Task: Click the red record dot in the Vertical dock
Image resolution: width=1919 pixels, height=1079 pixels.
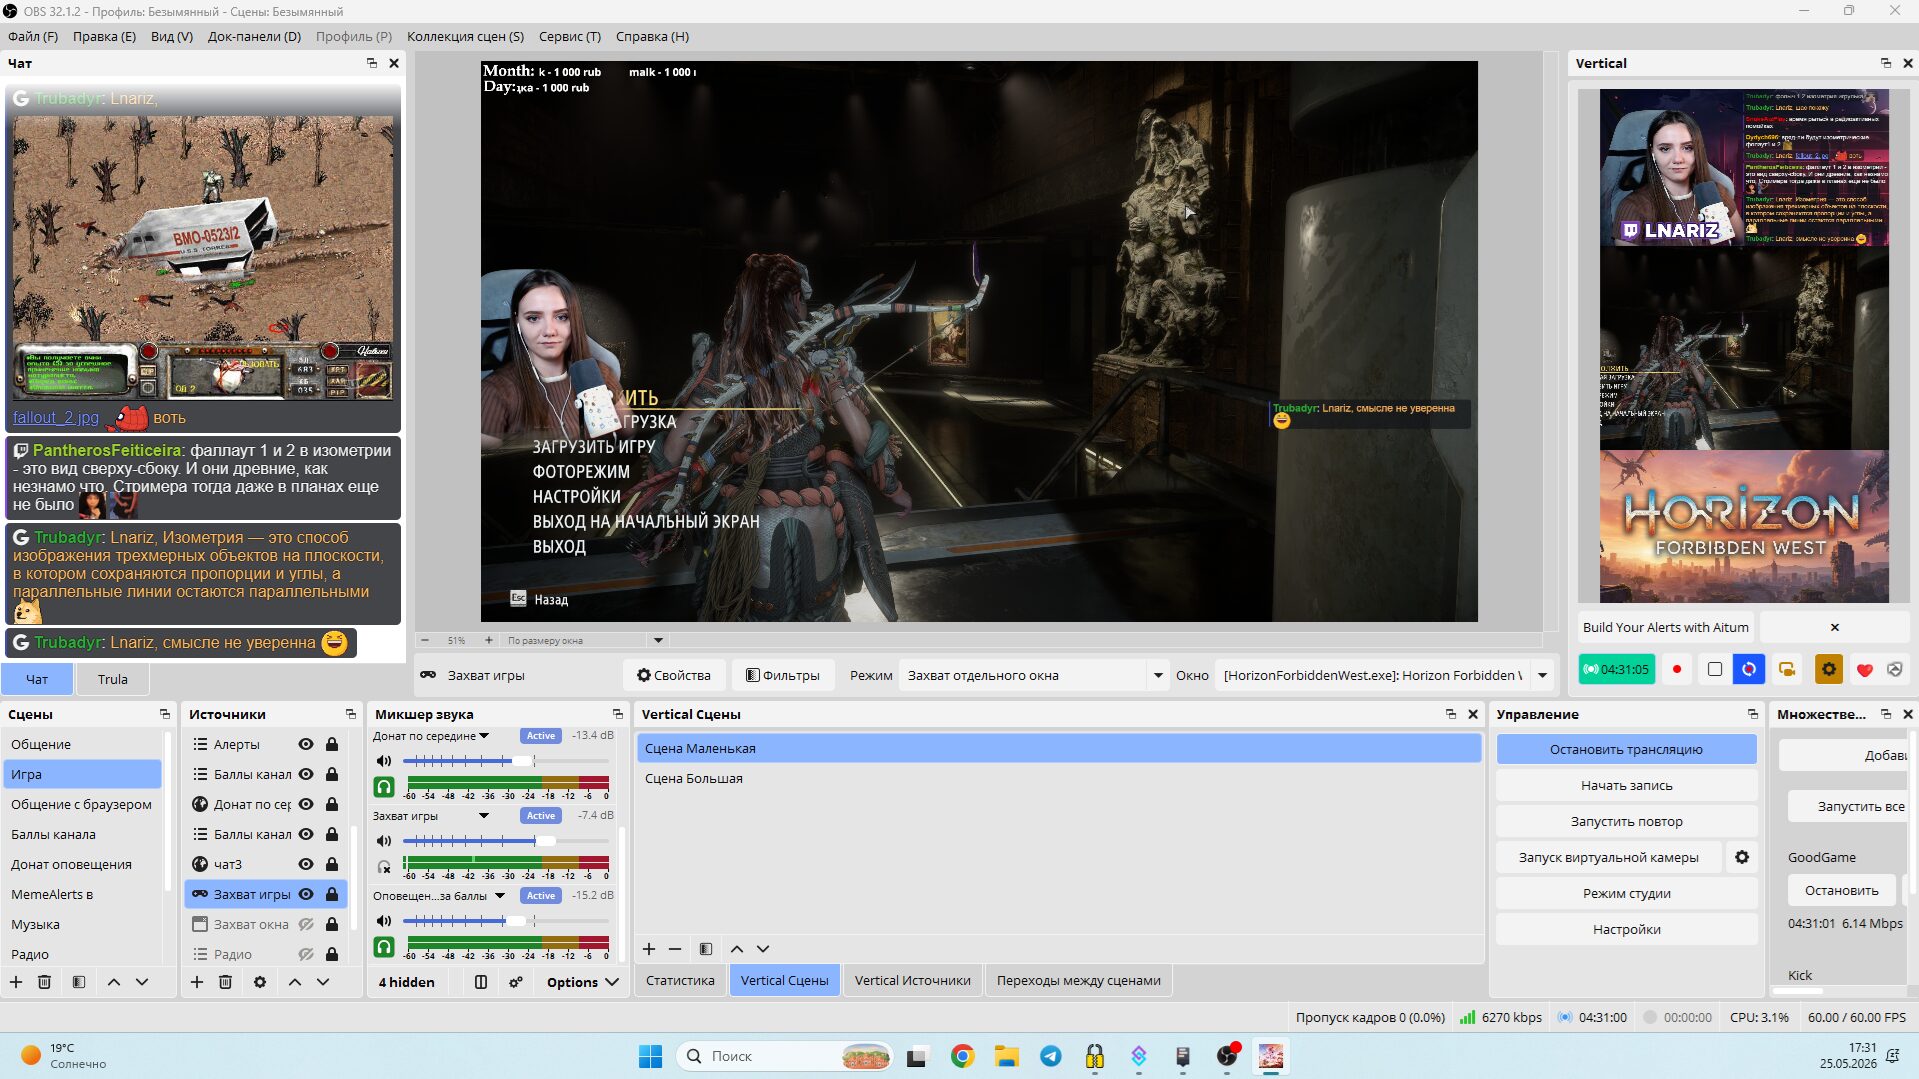Action: coord(1677,669)
